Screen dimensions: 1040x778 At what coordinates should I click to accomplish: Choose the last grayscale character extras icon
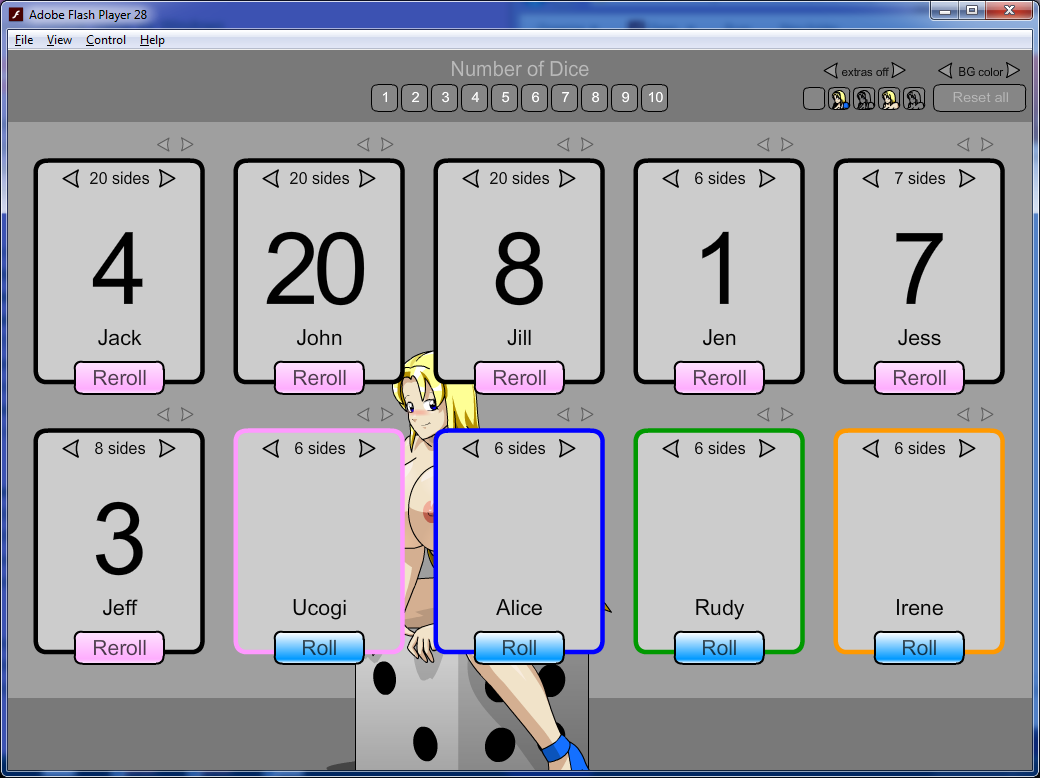click(x=915, y=98)
